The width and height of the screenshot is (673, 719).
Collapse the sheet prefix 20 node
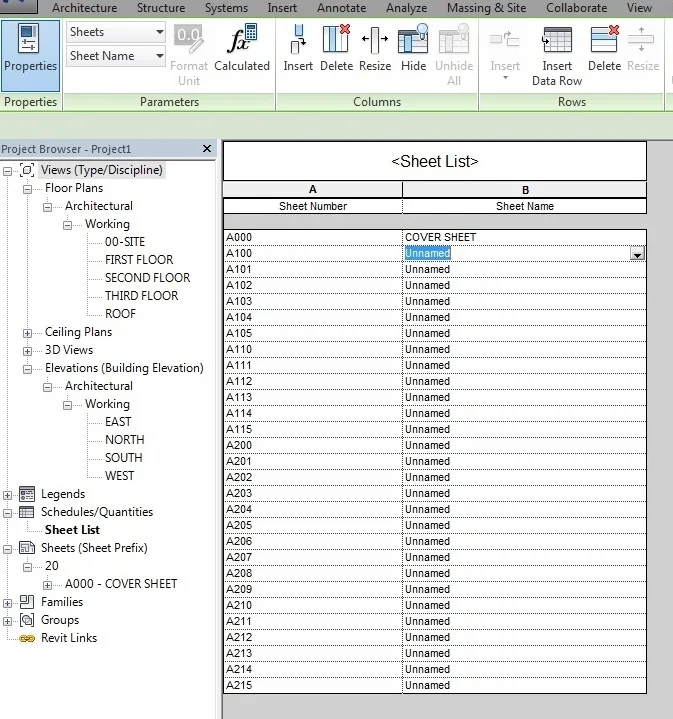point(28,567)
